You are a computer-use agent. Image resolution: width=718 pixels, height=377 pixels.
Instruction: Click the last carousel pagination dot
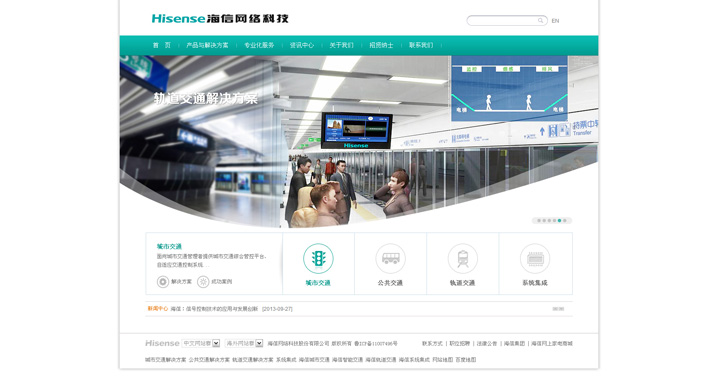click(x=565, y=221)
